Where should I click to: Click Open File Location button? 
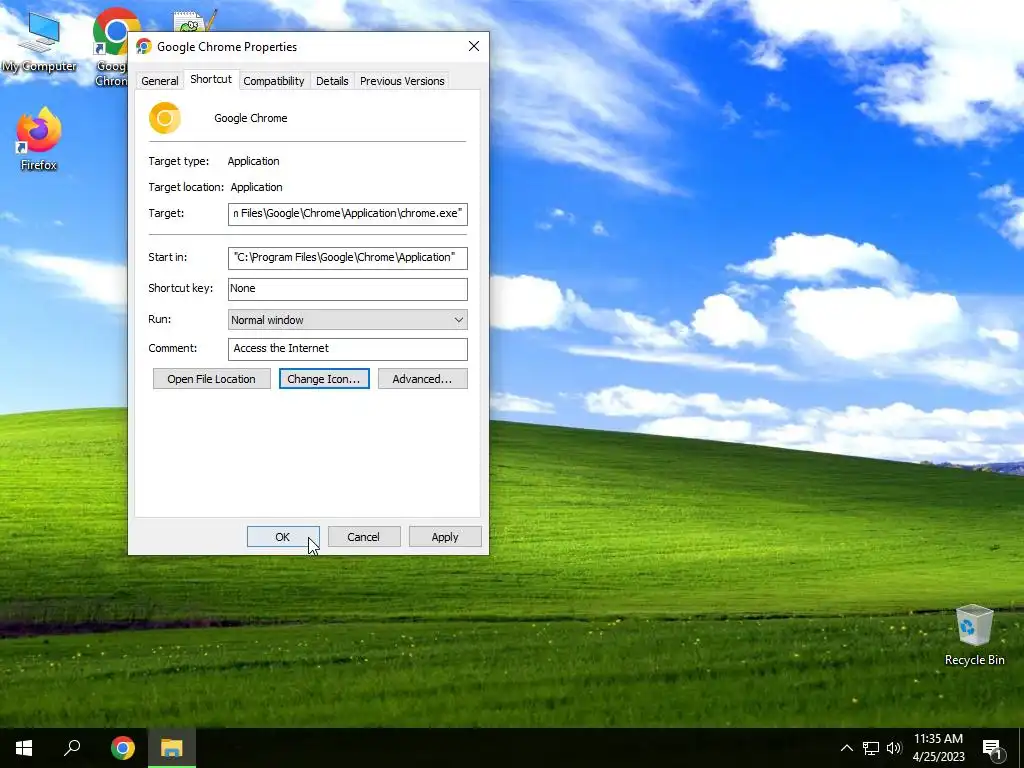pyautogui.click(x=212, y=379)
